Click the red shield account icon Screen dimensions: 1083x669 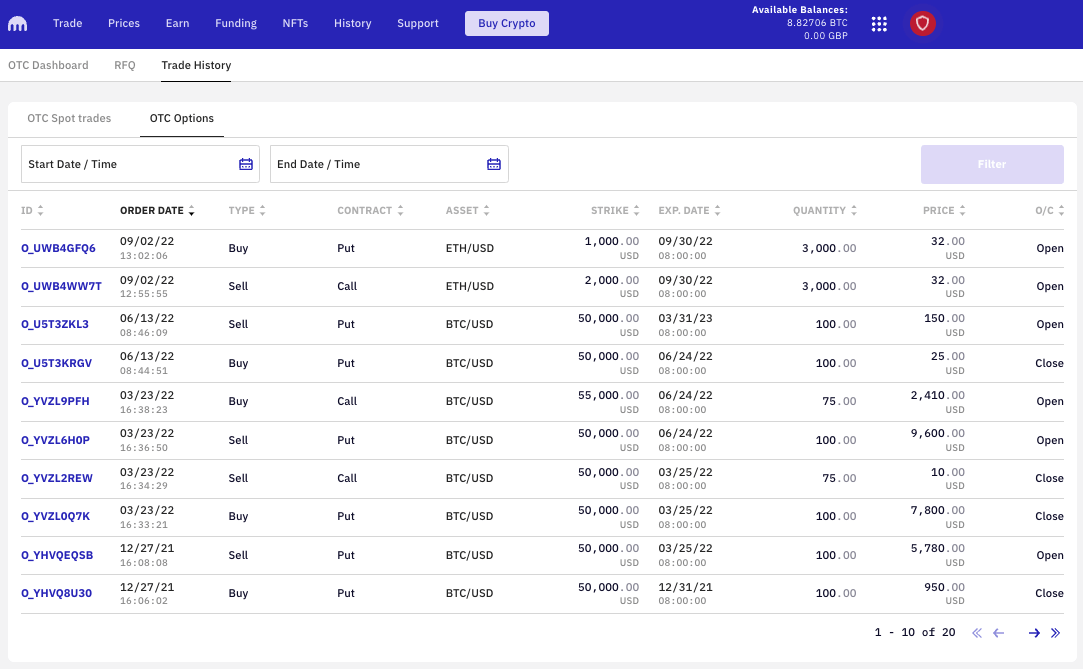click(922, 24)
